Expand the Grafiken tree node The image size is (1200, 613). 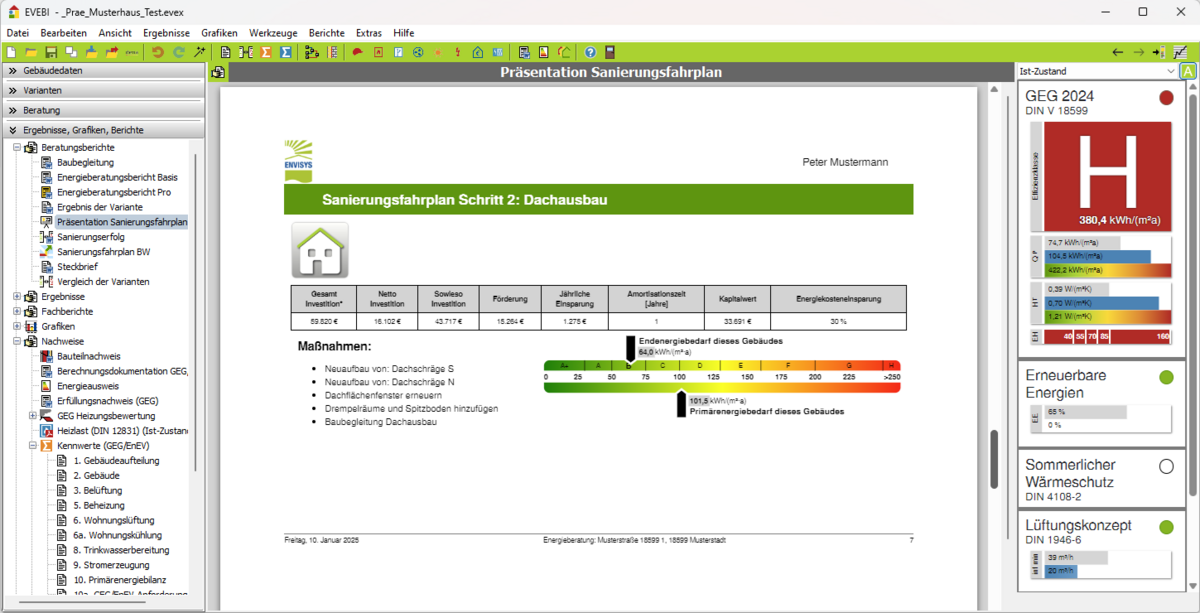[x=17, y=327]
